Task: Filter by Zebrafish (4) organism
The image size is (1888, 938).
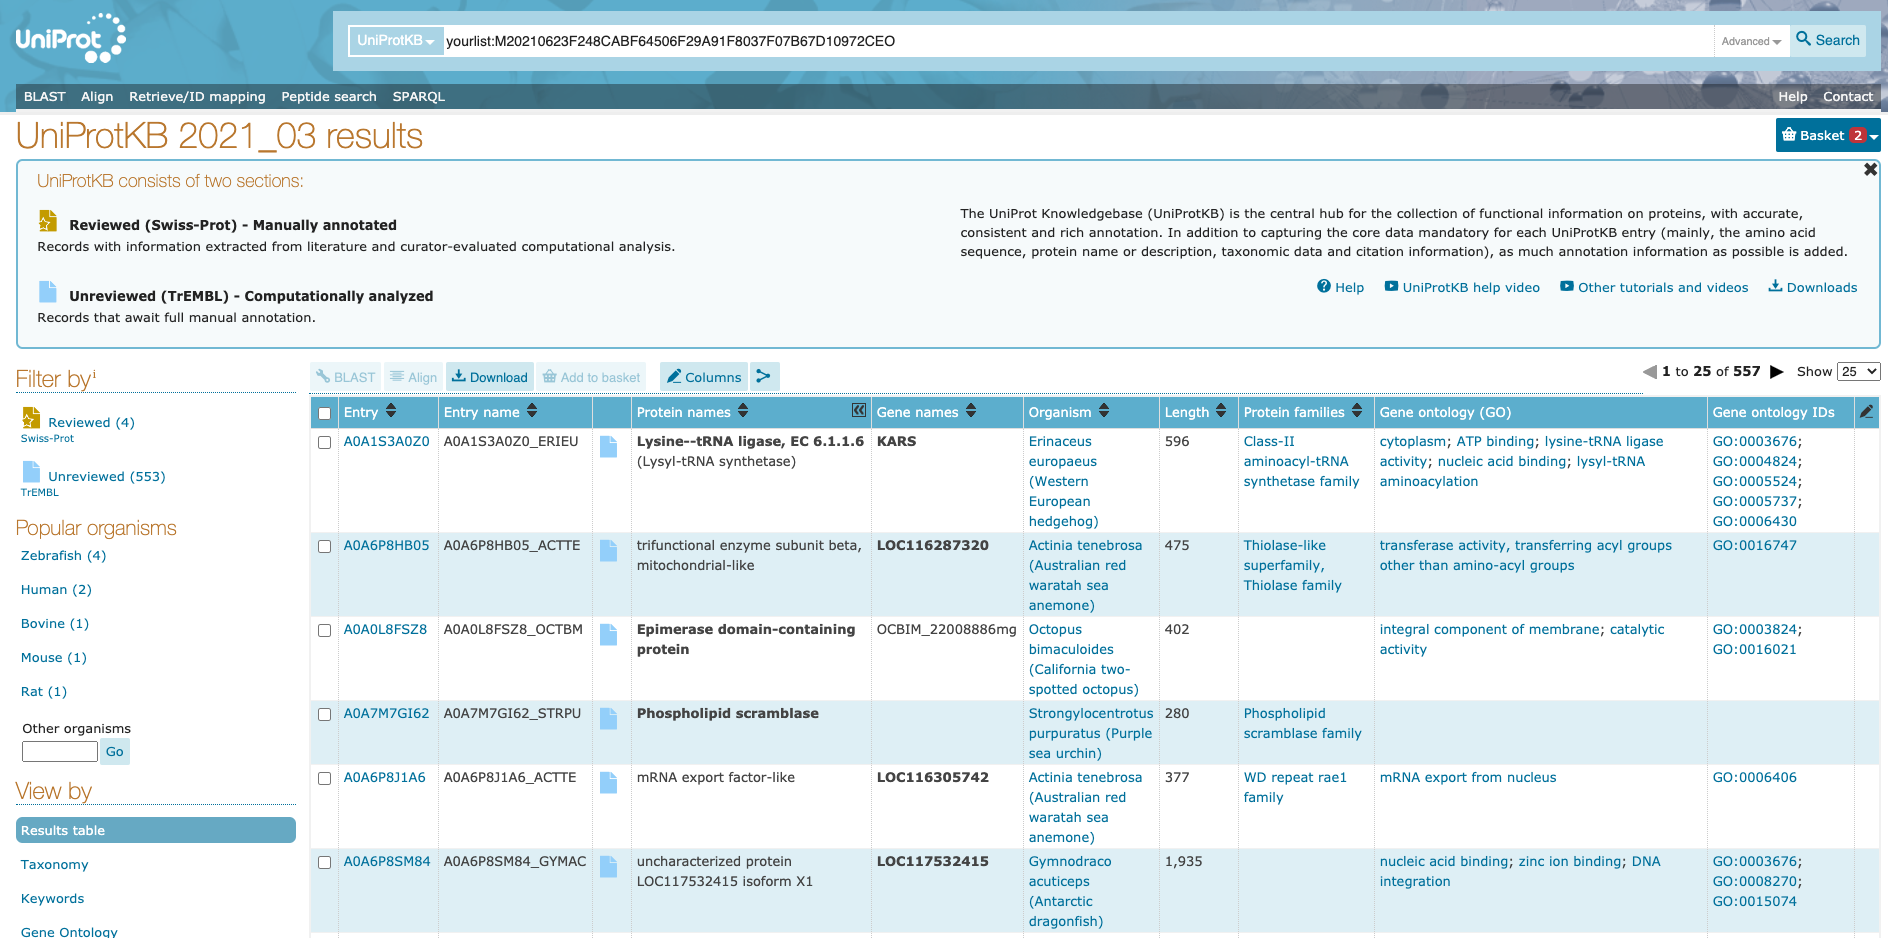Action: click(x=63, y=556)
